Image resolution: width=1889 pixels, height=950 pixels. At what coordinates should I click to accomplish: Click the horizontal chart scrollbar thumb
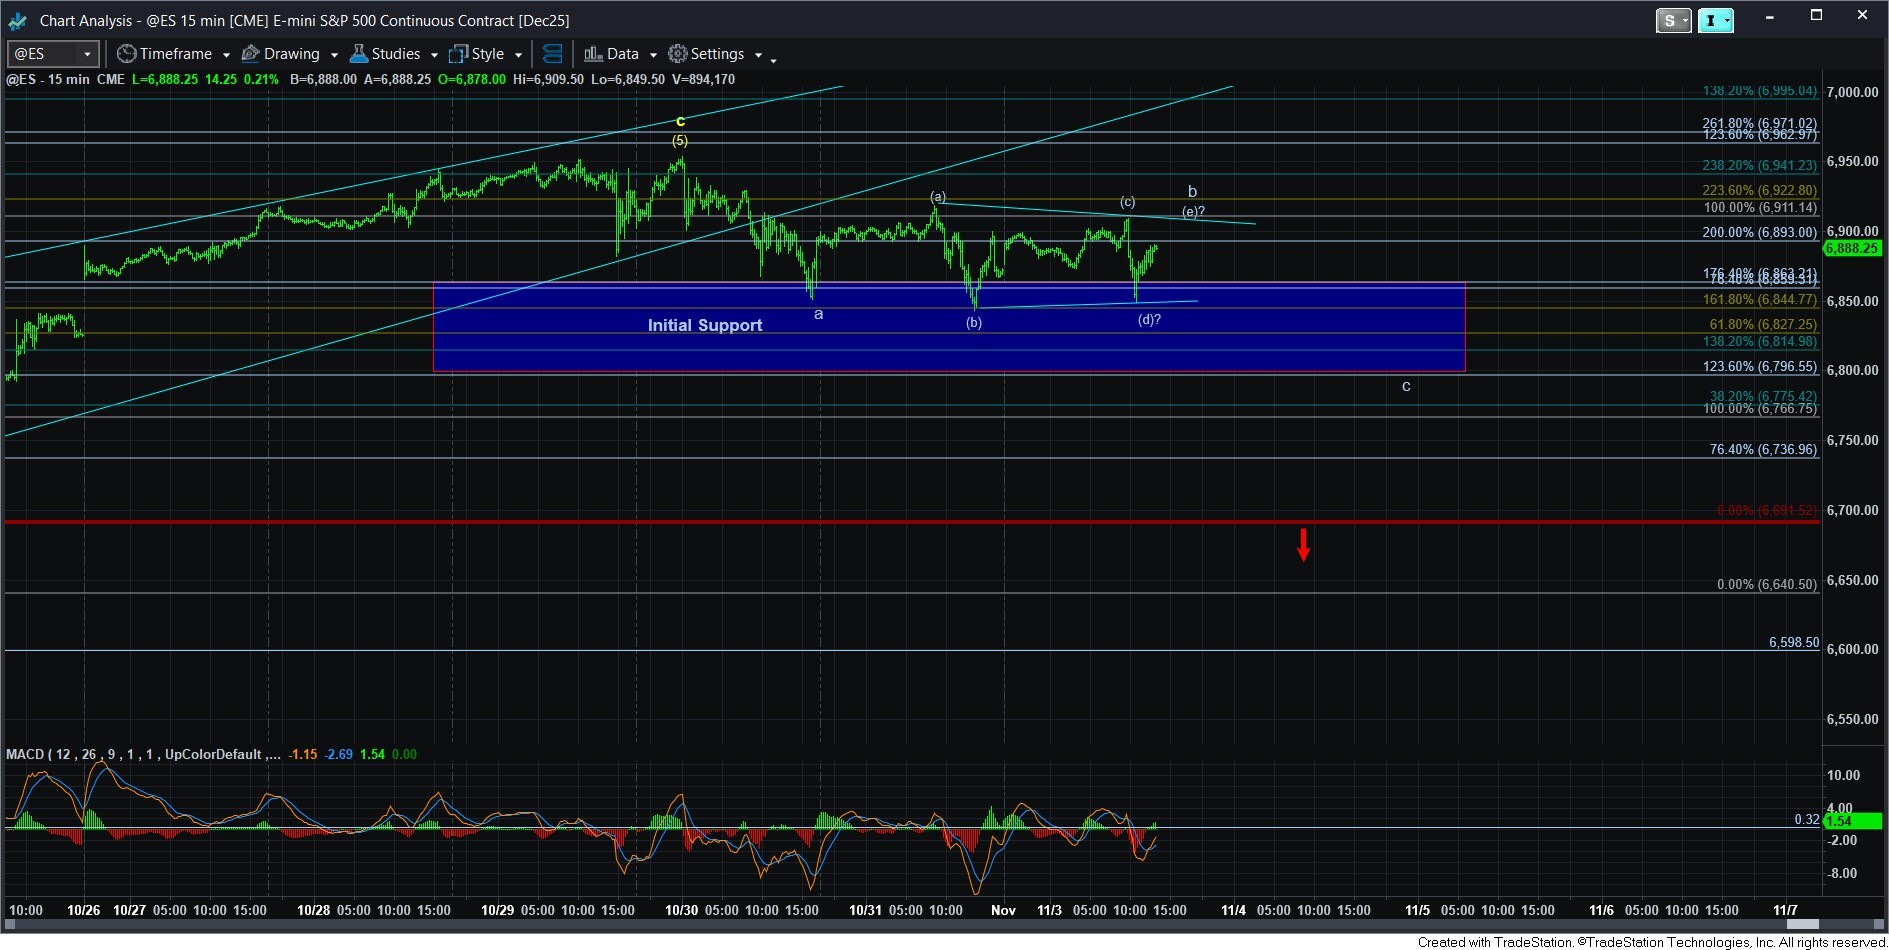[1802, 924]
